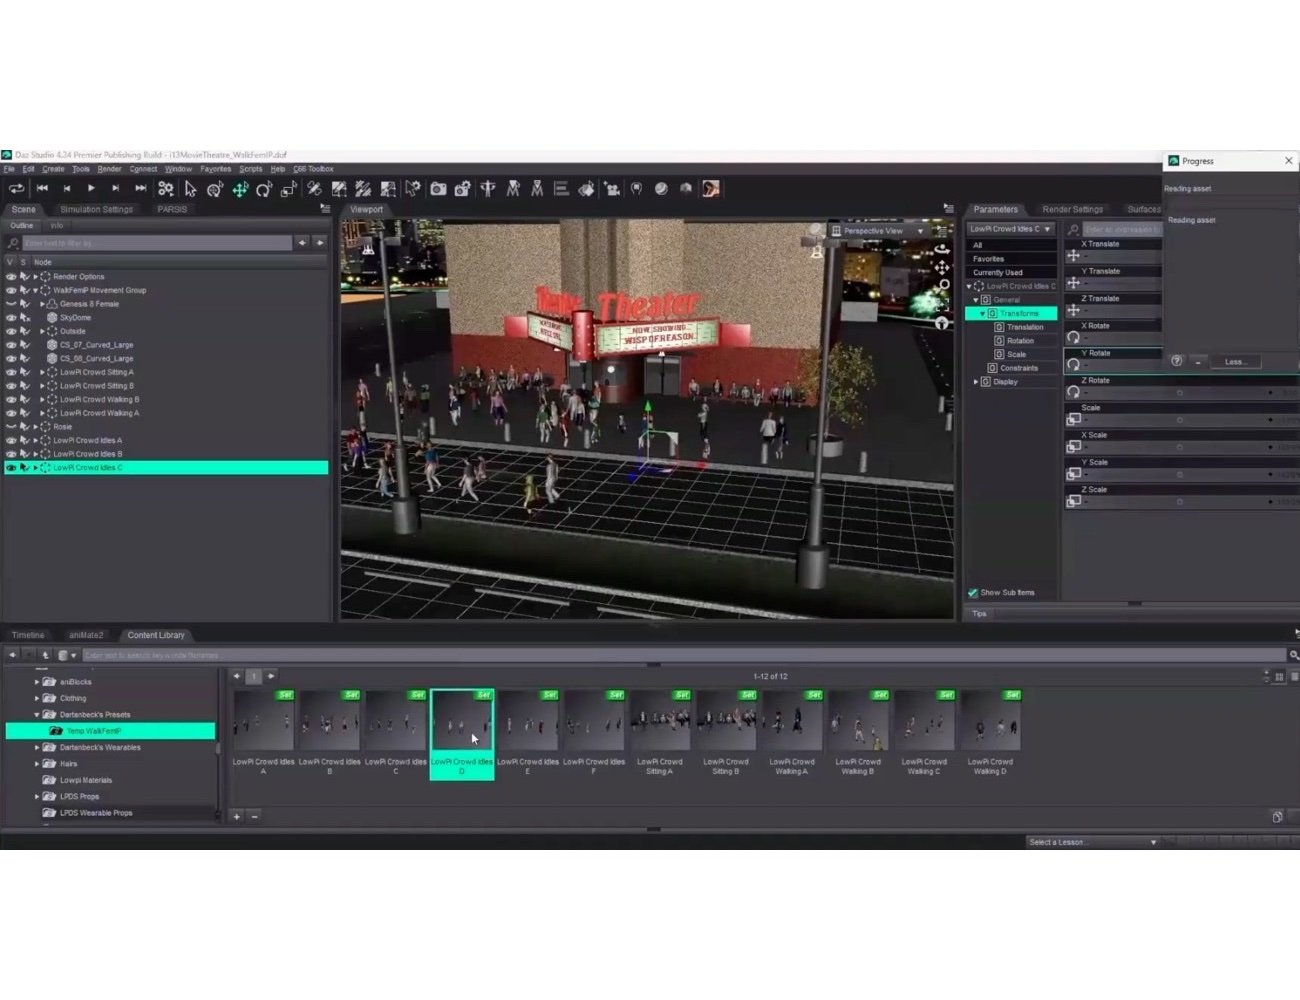Click the camera render icon in toolbar

(438, 189)
